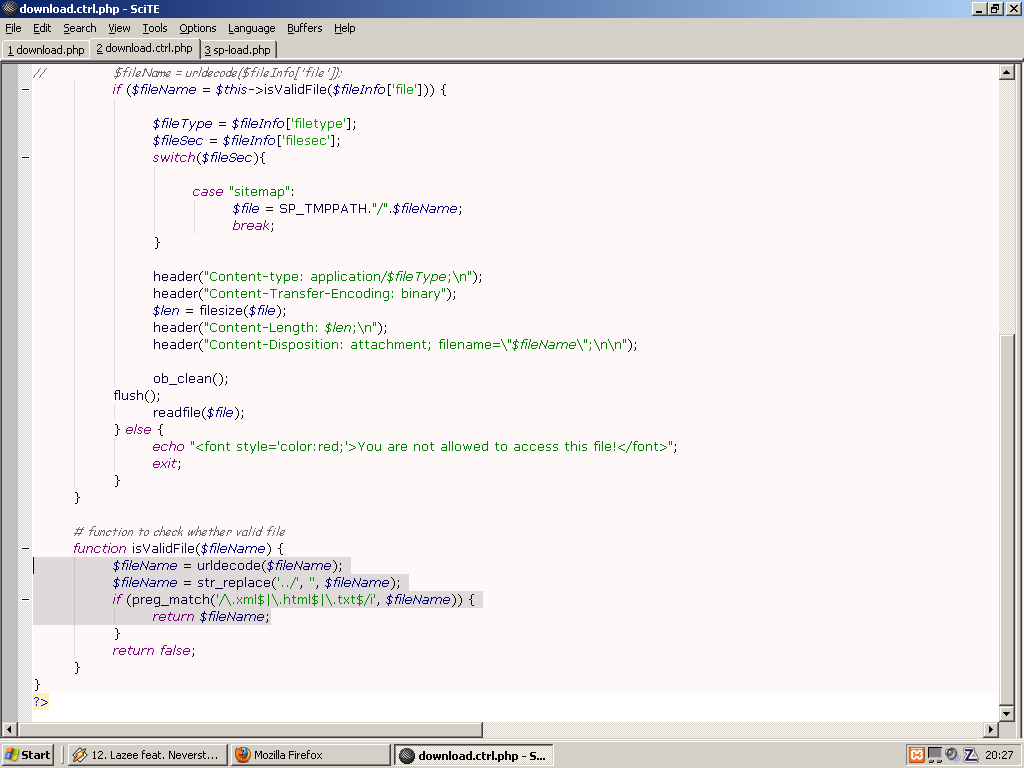Click the str_replace('../' line

[256, 583]
